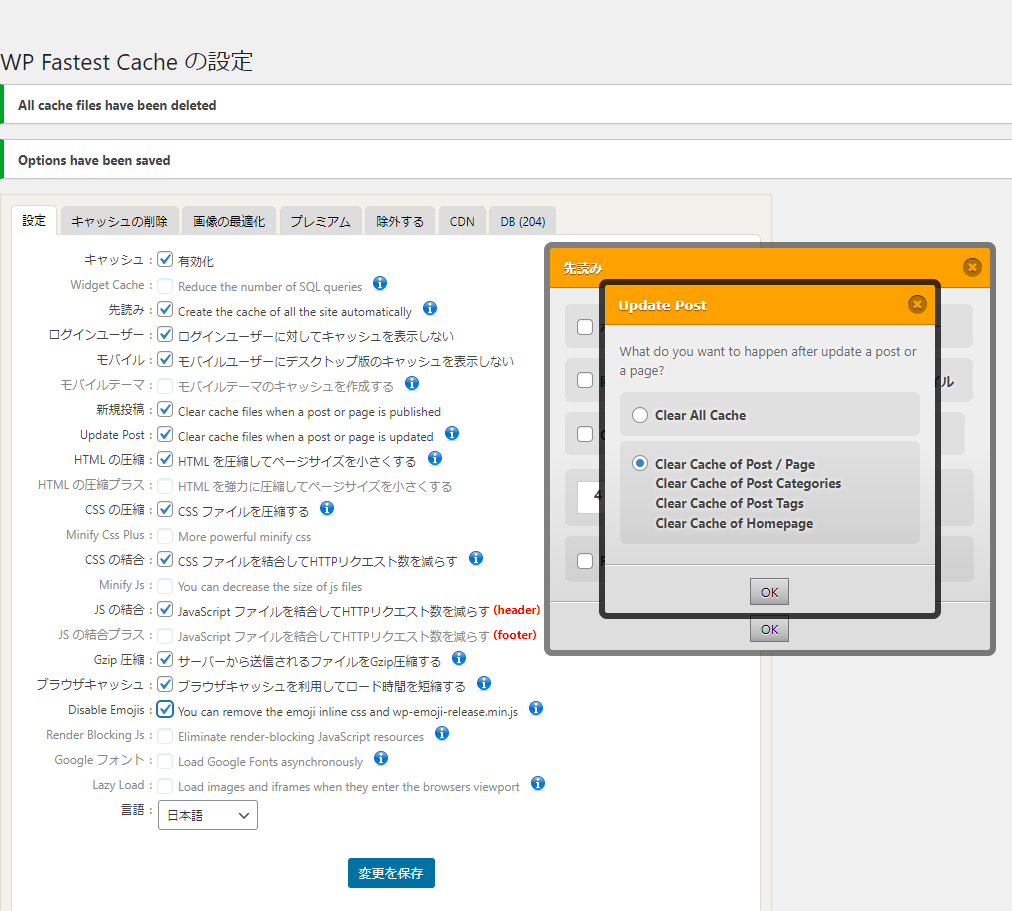Toggle Gzip 圧縮 checkbox
1012x911 pixels.
click(165, 659)
